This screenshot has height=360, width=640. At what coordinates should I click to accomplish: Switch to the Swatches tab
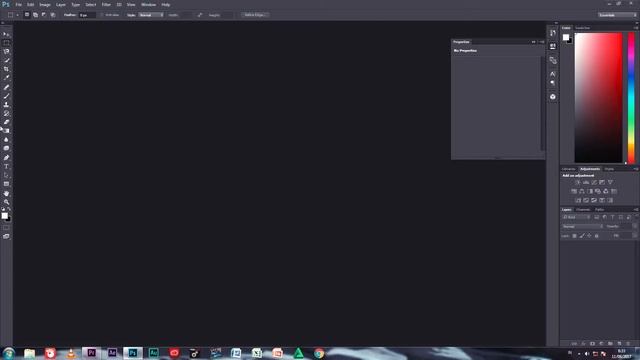click(582, 28)
